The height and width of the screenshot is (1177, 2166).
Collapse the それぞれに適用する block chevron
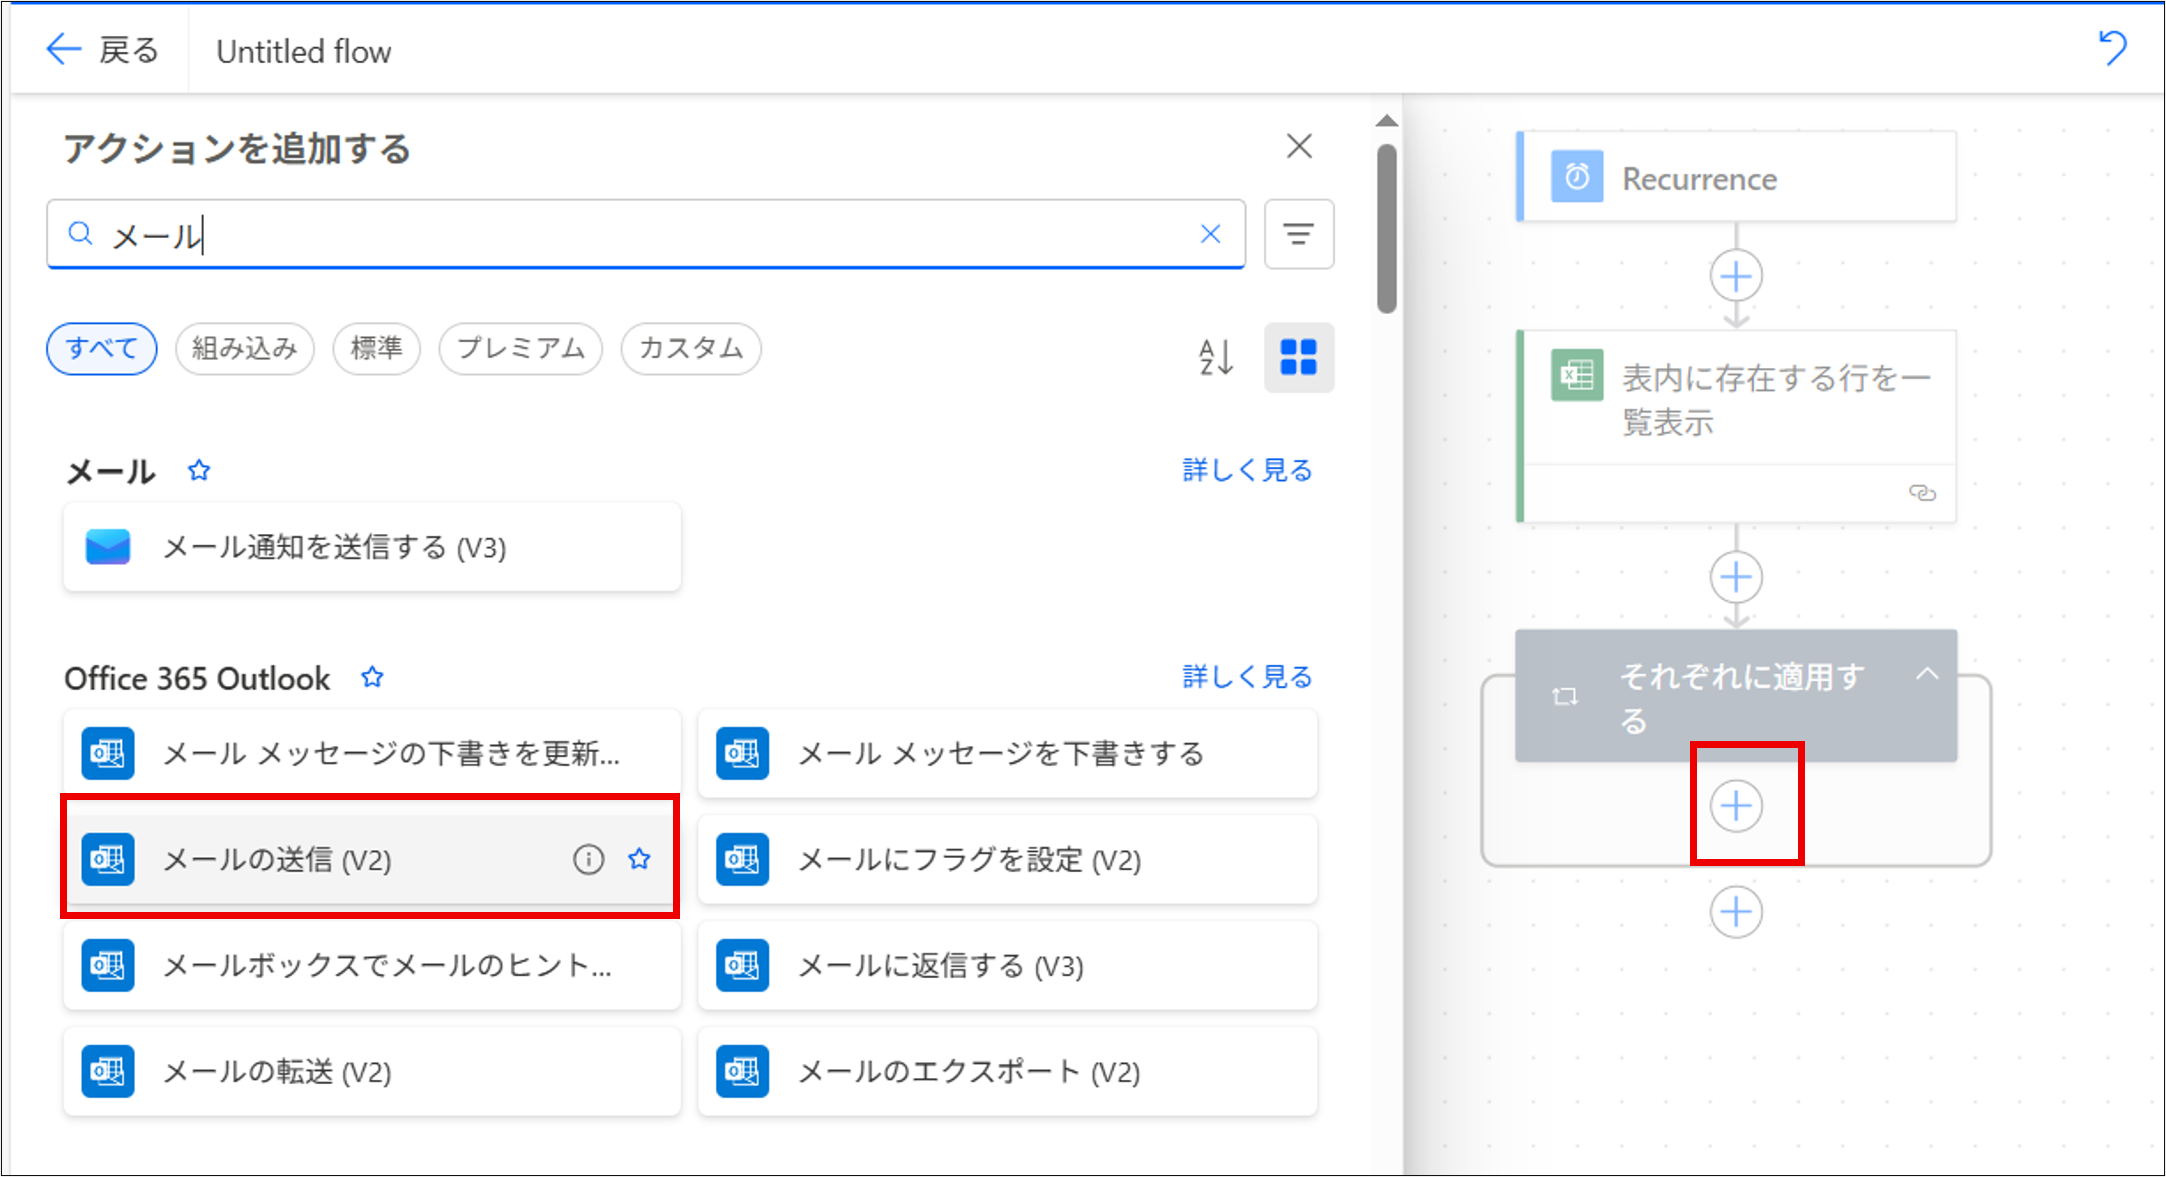tap(1926, 675)
